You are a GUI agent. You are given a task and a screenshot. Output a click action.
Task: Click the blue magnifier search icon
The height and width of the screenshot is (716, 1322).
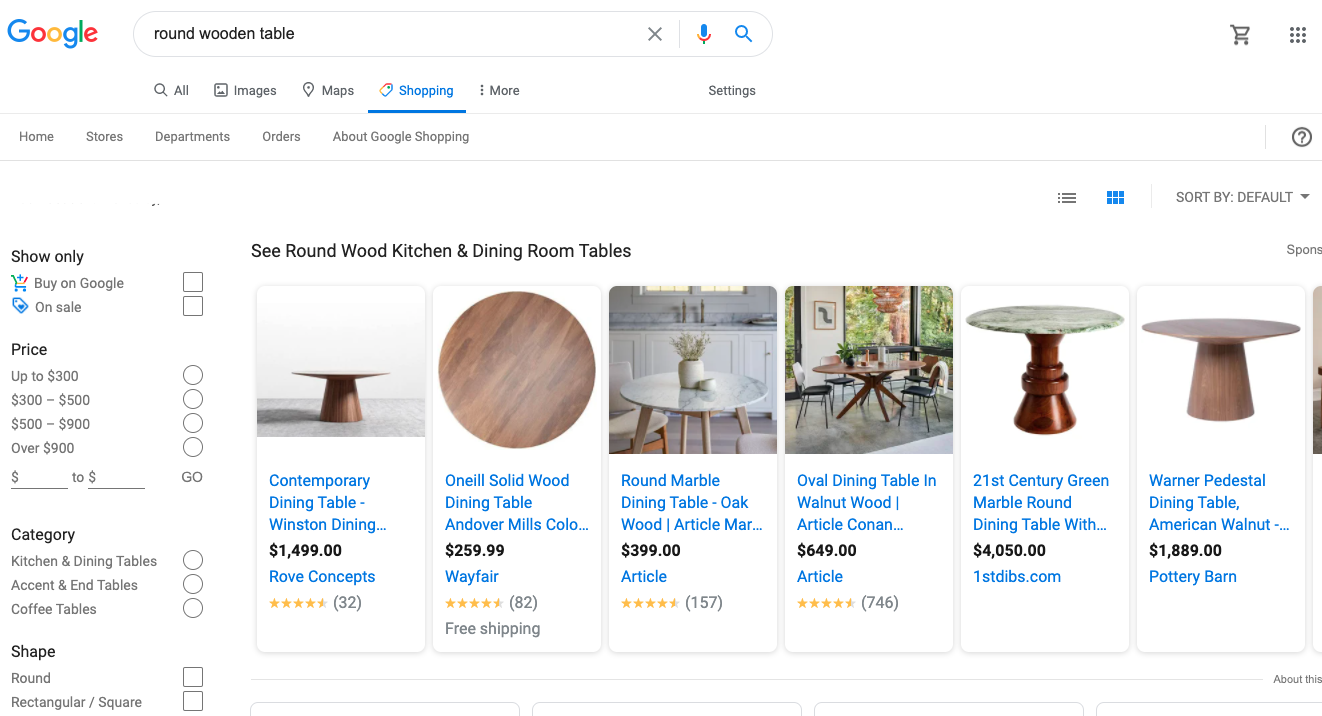coord(743,34)
